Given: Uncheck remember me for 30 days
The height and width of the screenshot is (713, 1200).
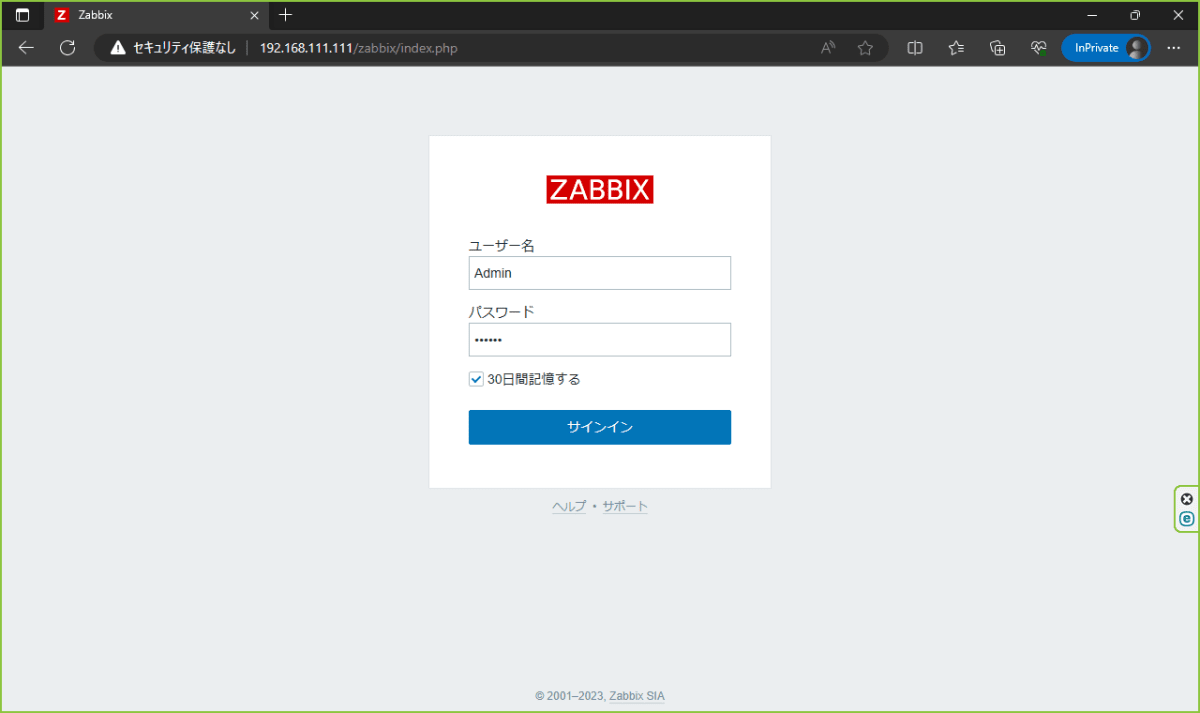Looking at the screenshot, I should (476, 378).
